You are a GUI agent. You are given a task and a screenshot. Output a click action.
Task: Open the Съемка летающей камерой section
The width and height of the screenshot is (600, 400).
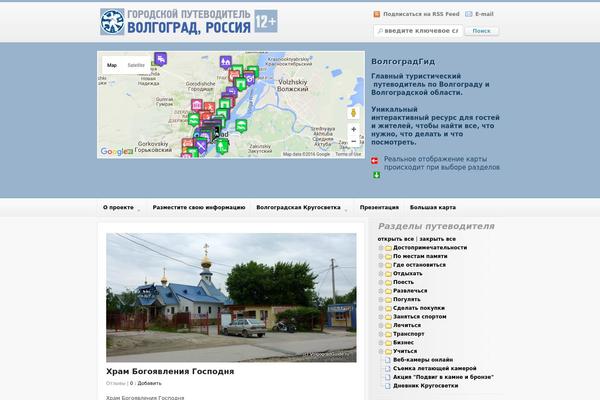(435, 369)
